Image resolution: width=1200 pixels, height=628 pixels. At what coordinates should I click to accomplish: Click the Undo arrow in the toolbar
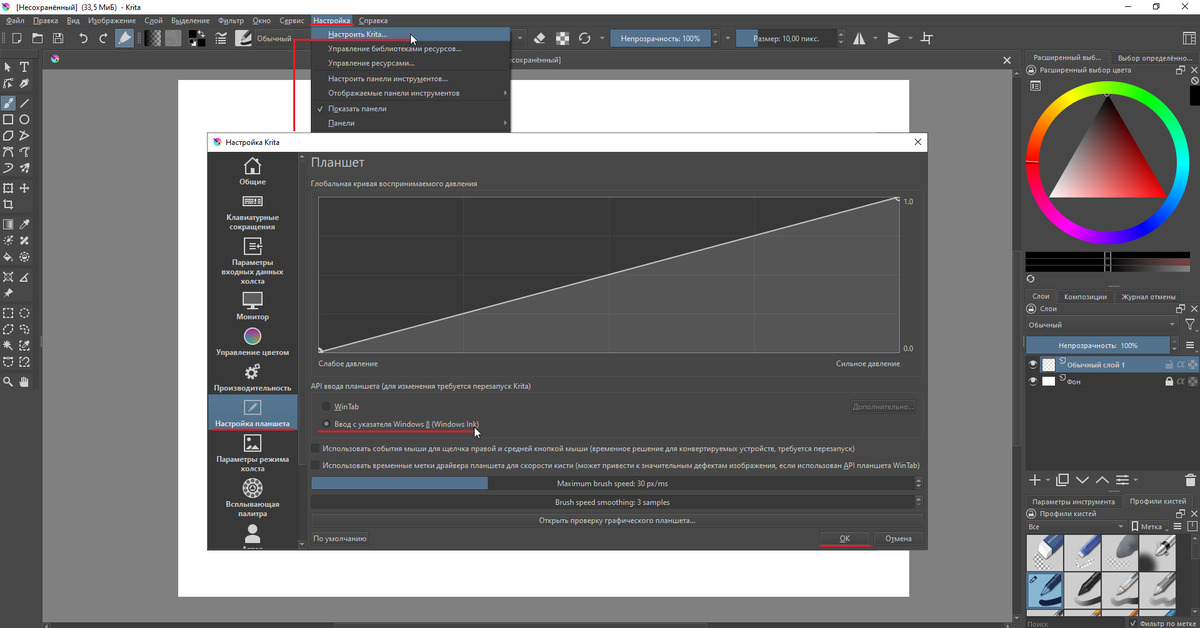click(x=83, y=38)
